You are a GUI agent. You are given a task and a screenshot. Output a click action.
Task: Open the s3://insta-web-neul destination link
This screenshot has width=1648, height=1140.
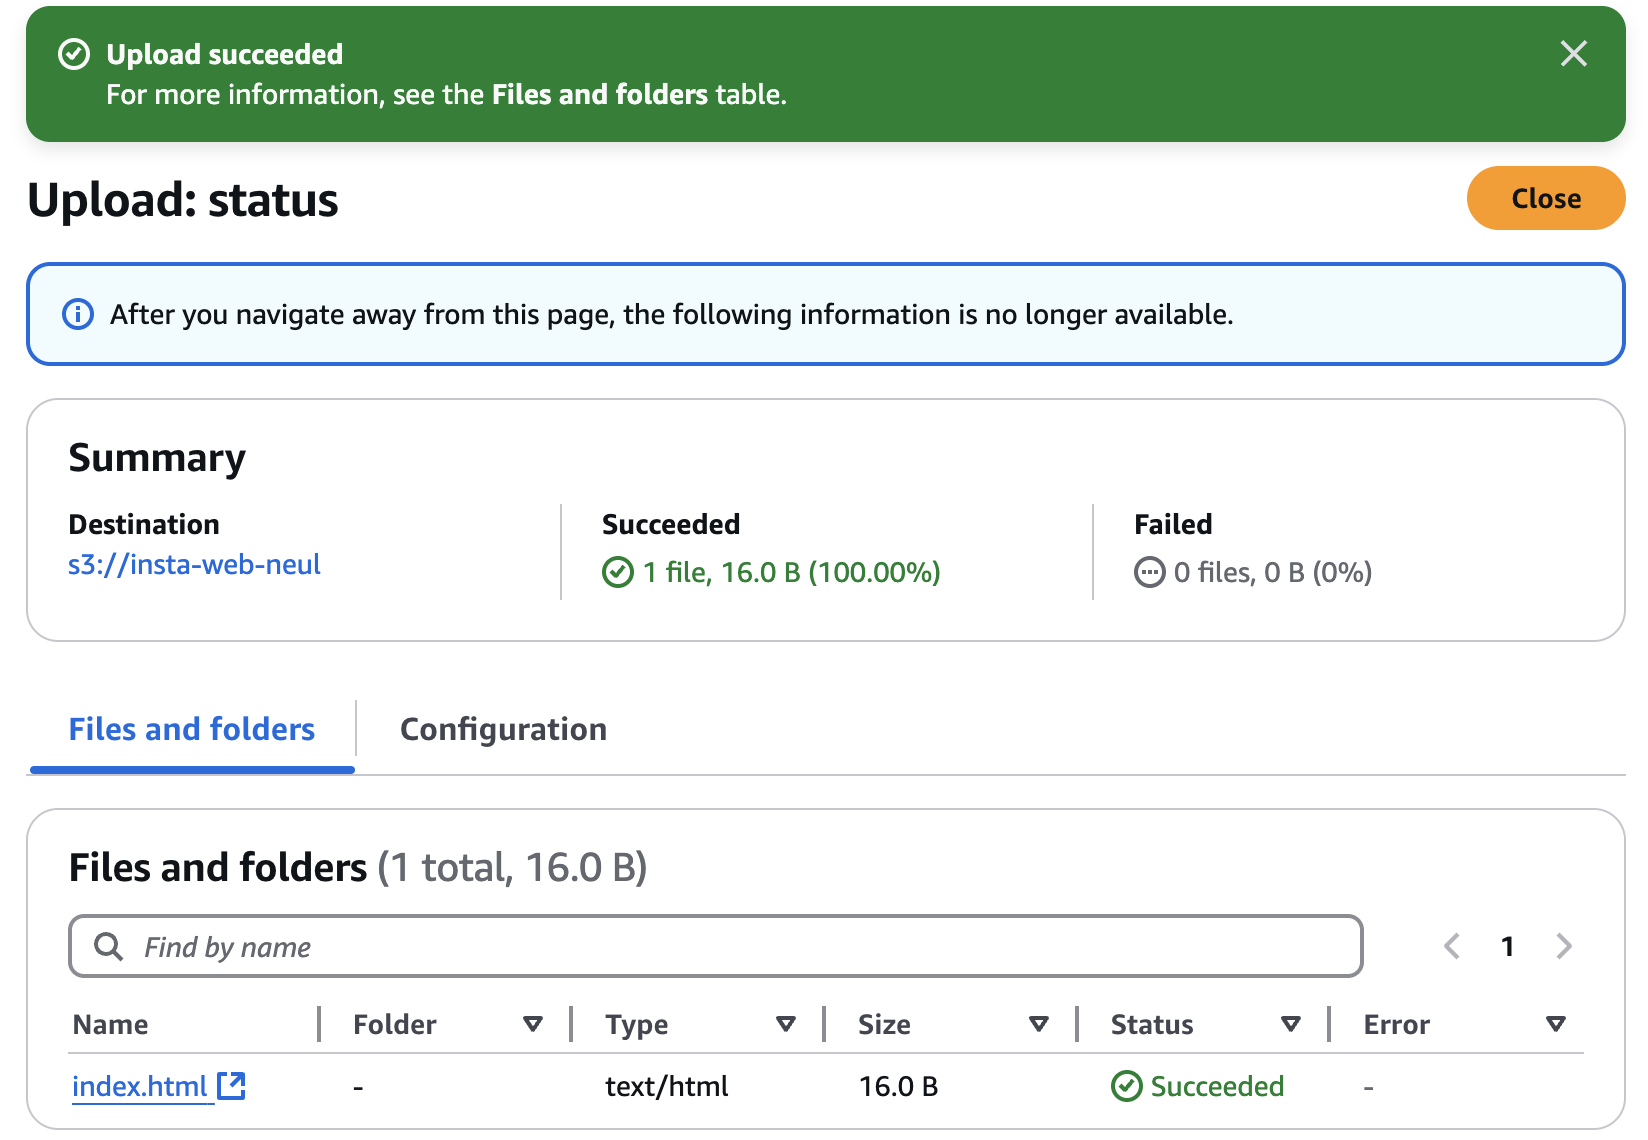(194, 565)
